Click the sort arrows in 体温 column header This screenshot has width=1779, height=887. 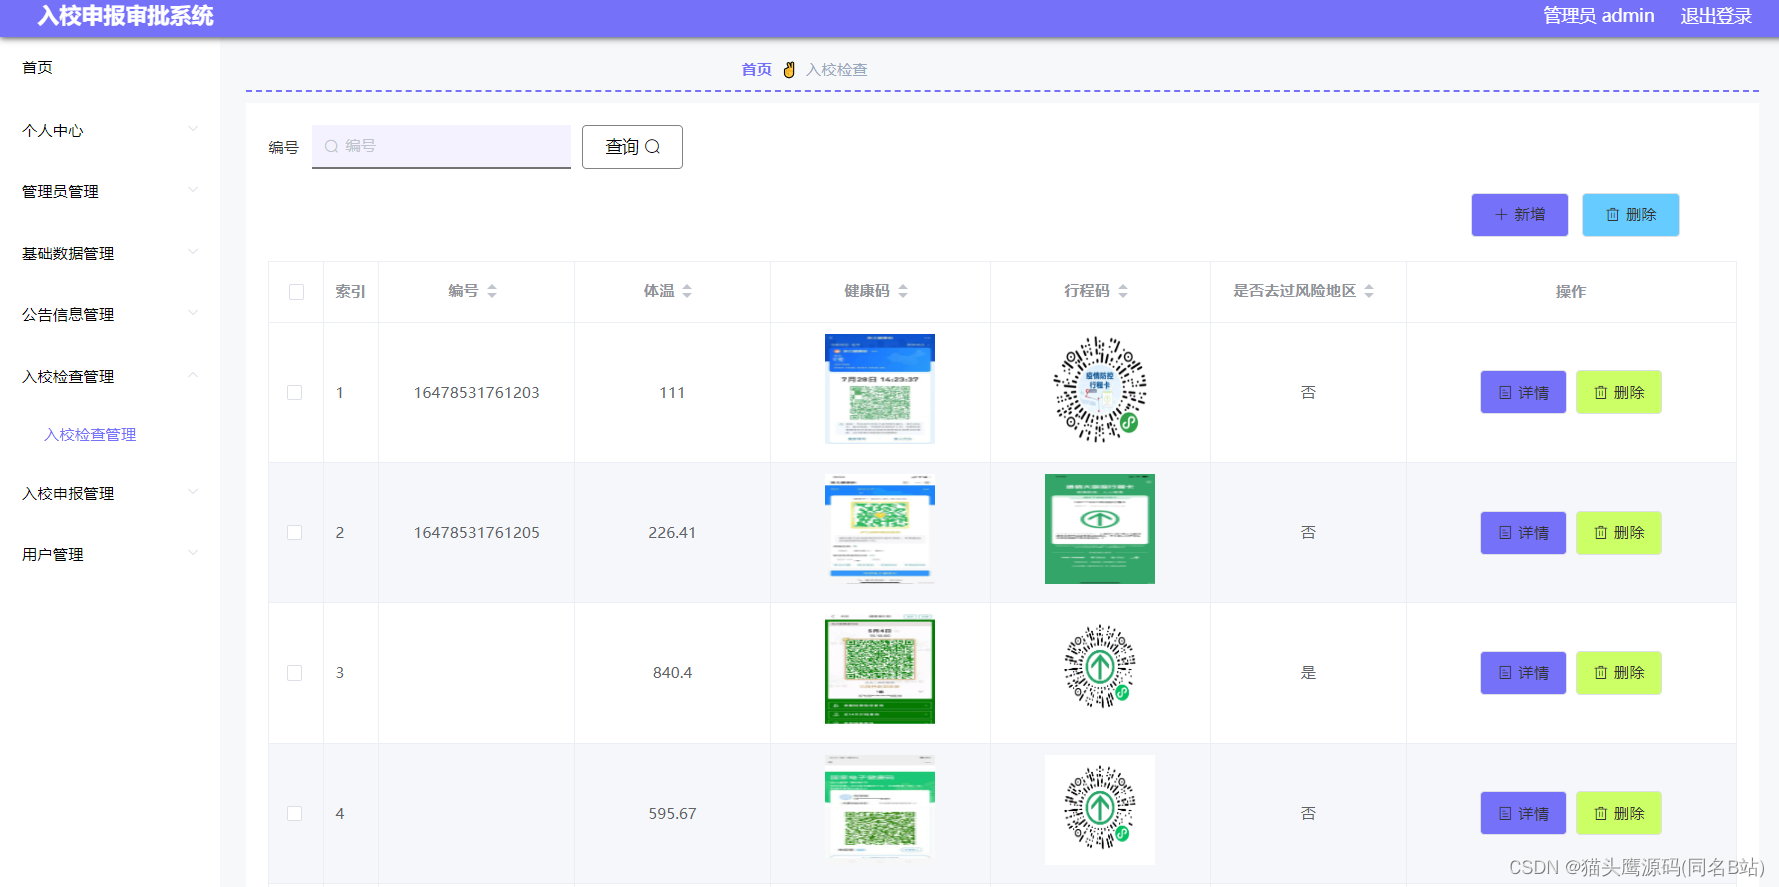point(687,291)
